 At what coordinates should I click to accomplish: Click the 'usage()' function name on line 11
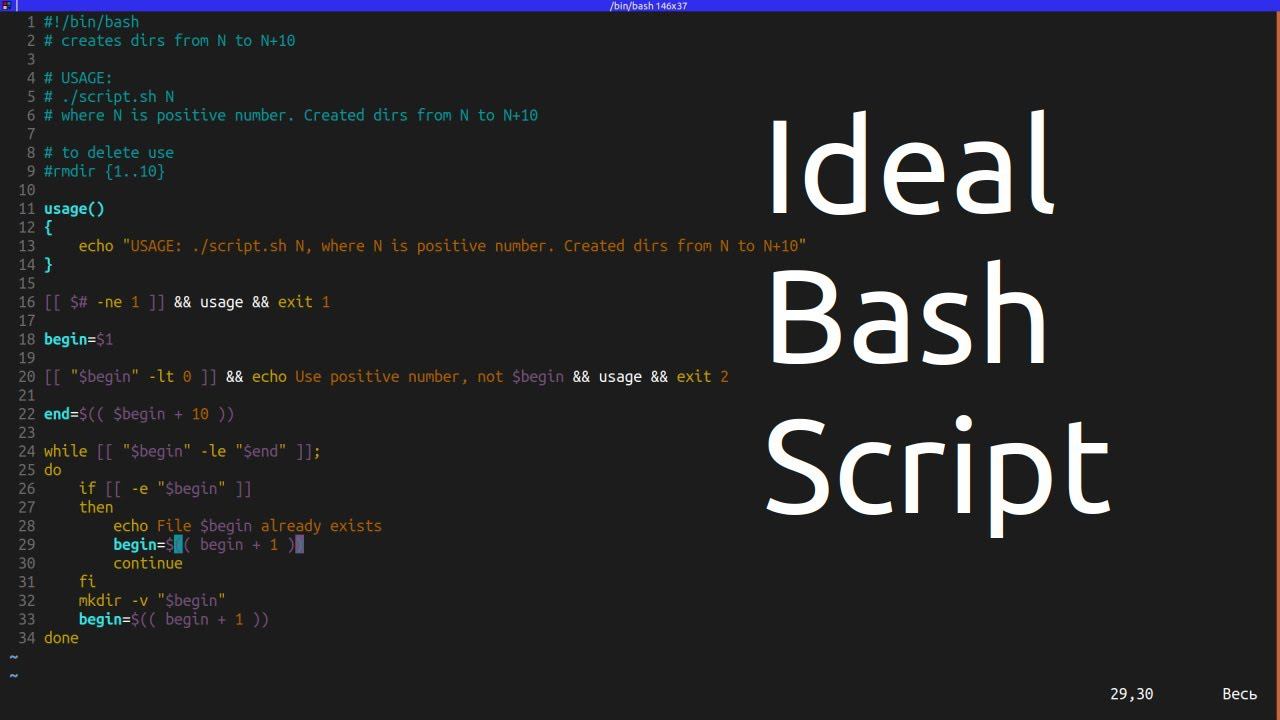click(74, 209)
